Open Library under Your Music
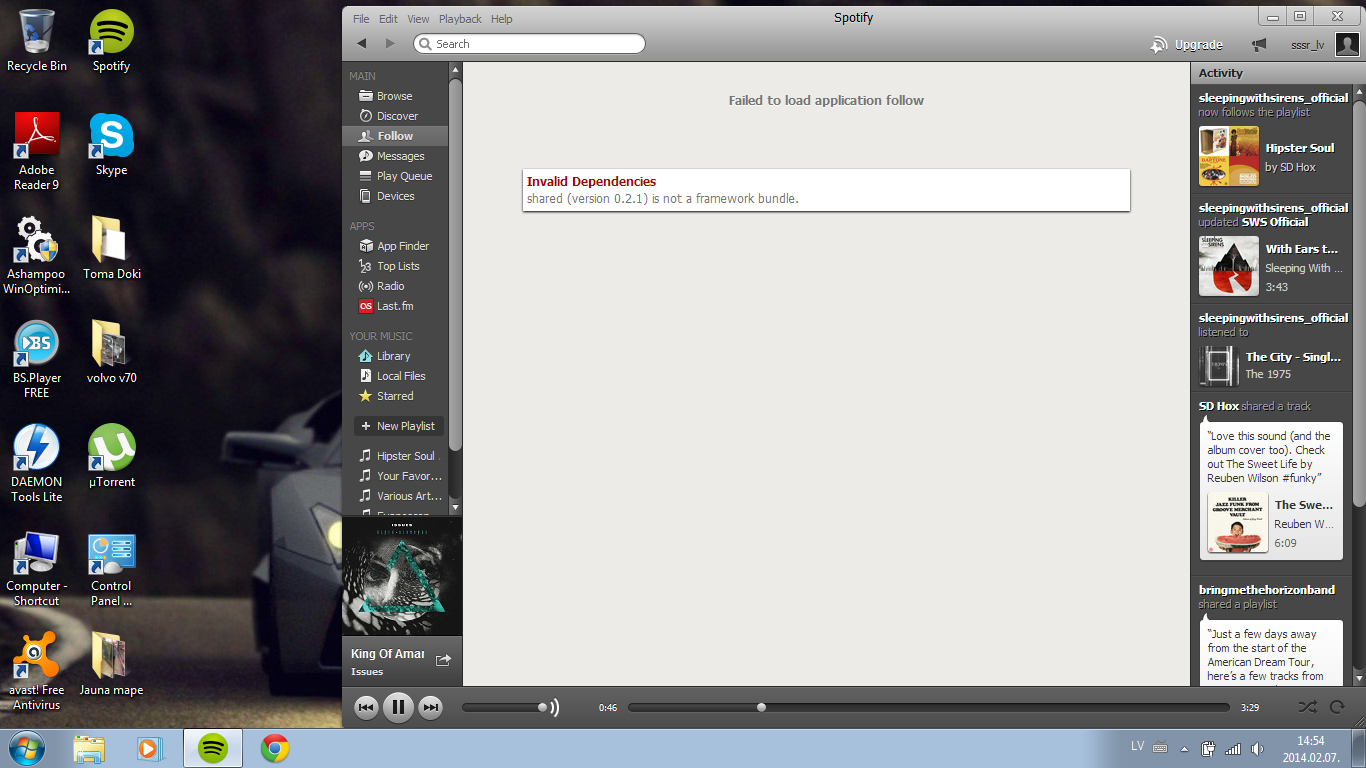 pos(395,356)
